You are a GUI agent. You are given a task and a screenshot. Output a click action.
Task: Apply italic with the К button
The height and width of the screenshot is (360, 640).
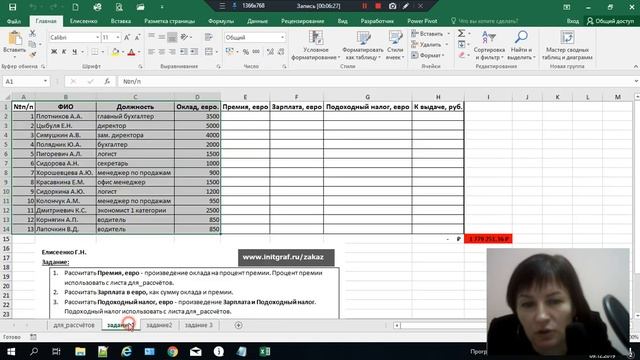(64, 52)
